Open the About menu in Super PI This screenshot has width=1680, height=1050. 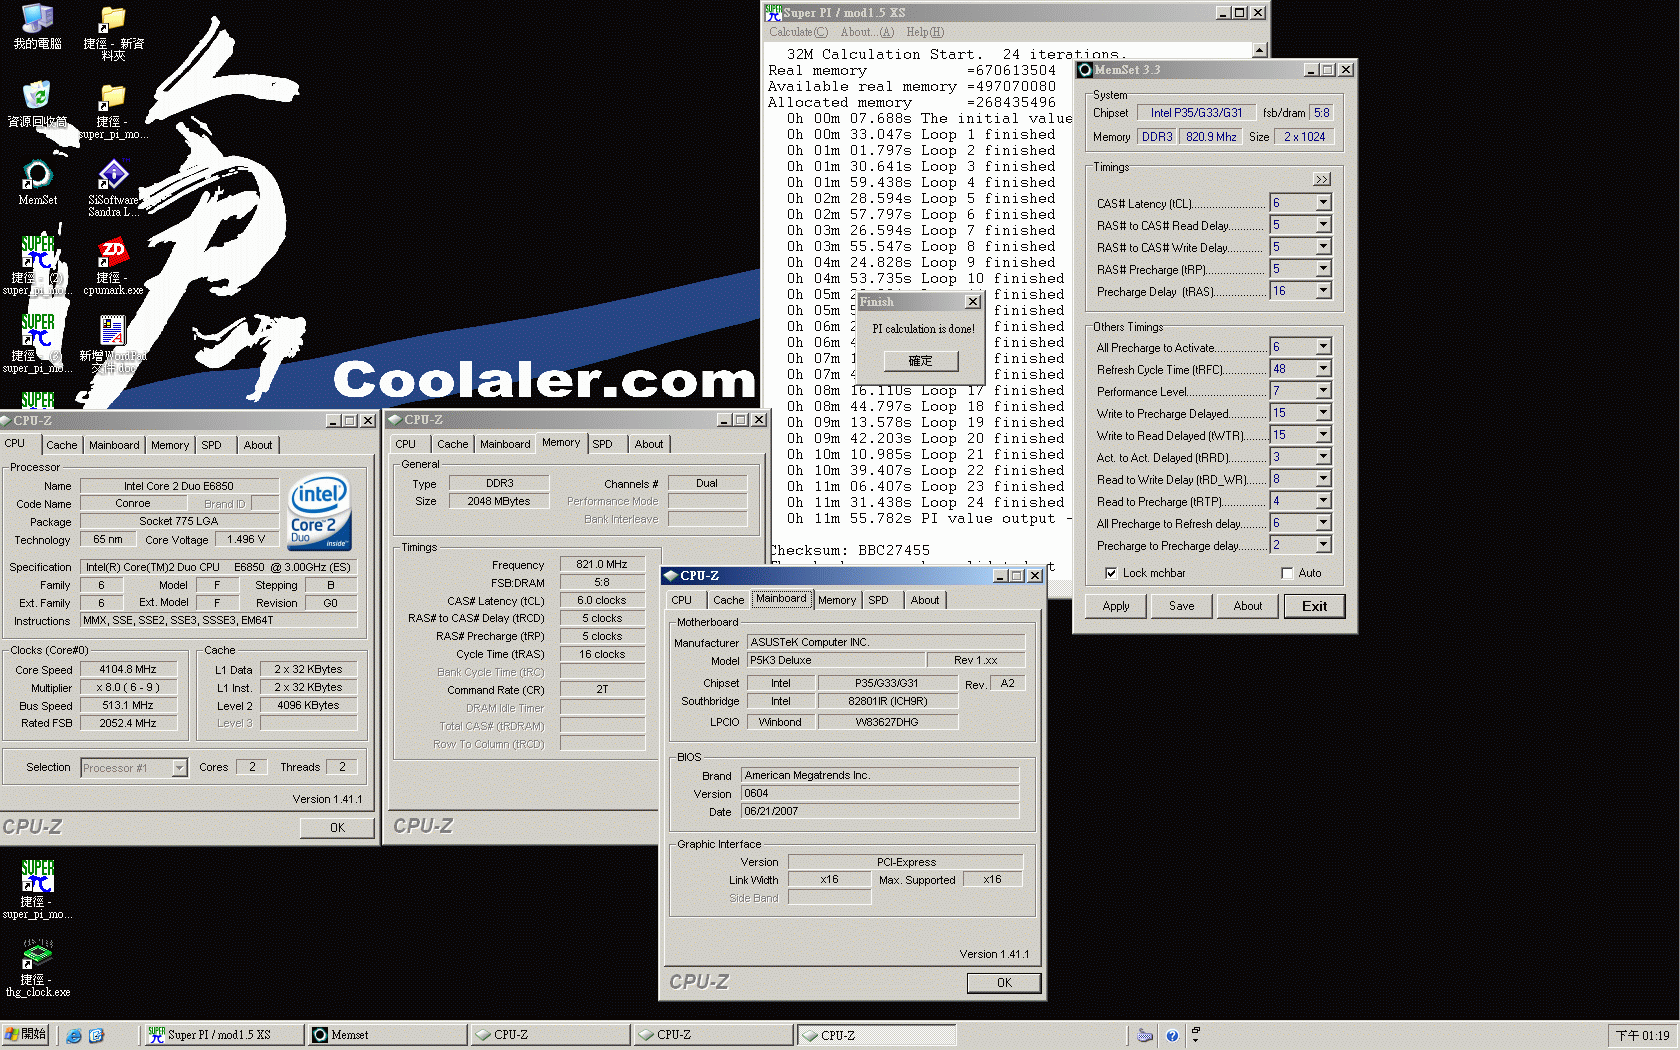pos(867,32)
